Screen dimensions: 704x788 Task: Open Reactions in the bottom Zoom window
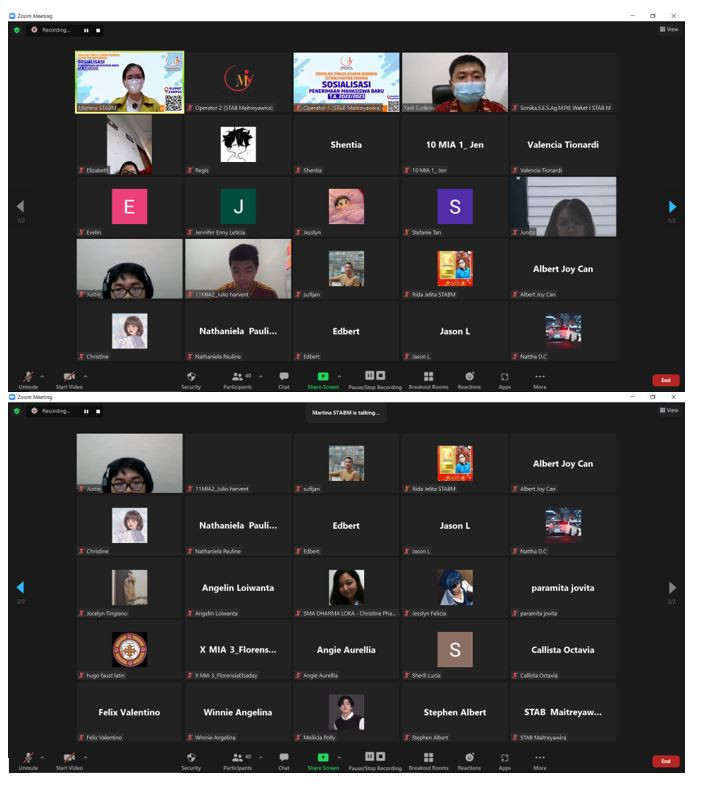coord(469,759)
